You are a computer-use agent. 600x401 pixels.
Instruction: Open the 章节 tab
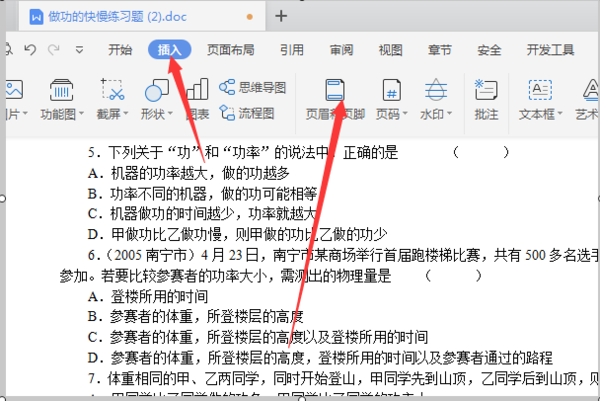coord(440,50)
